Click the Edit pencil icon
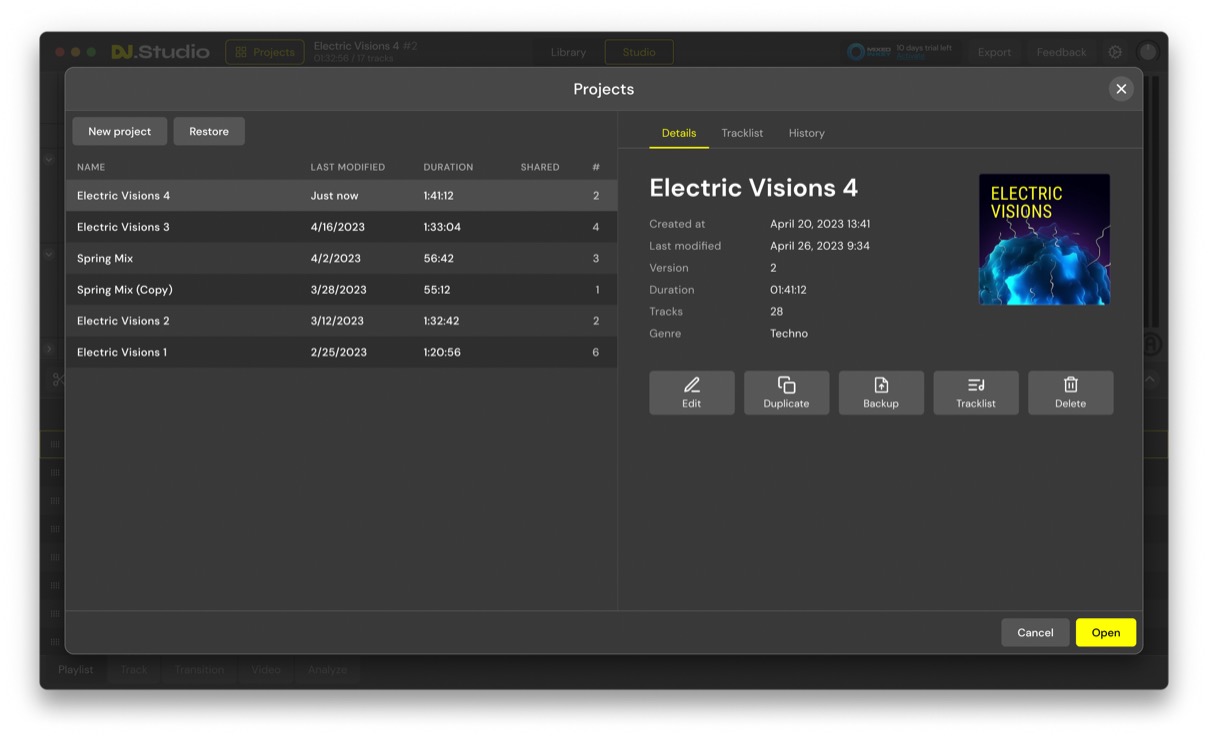The width and height of the screenshot is (1208, 737). tap(691, 385)
